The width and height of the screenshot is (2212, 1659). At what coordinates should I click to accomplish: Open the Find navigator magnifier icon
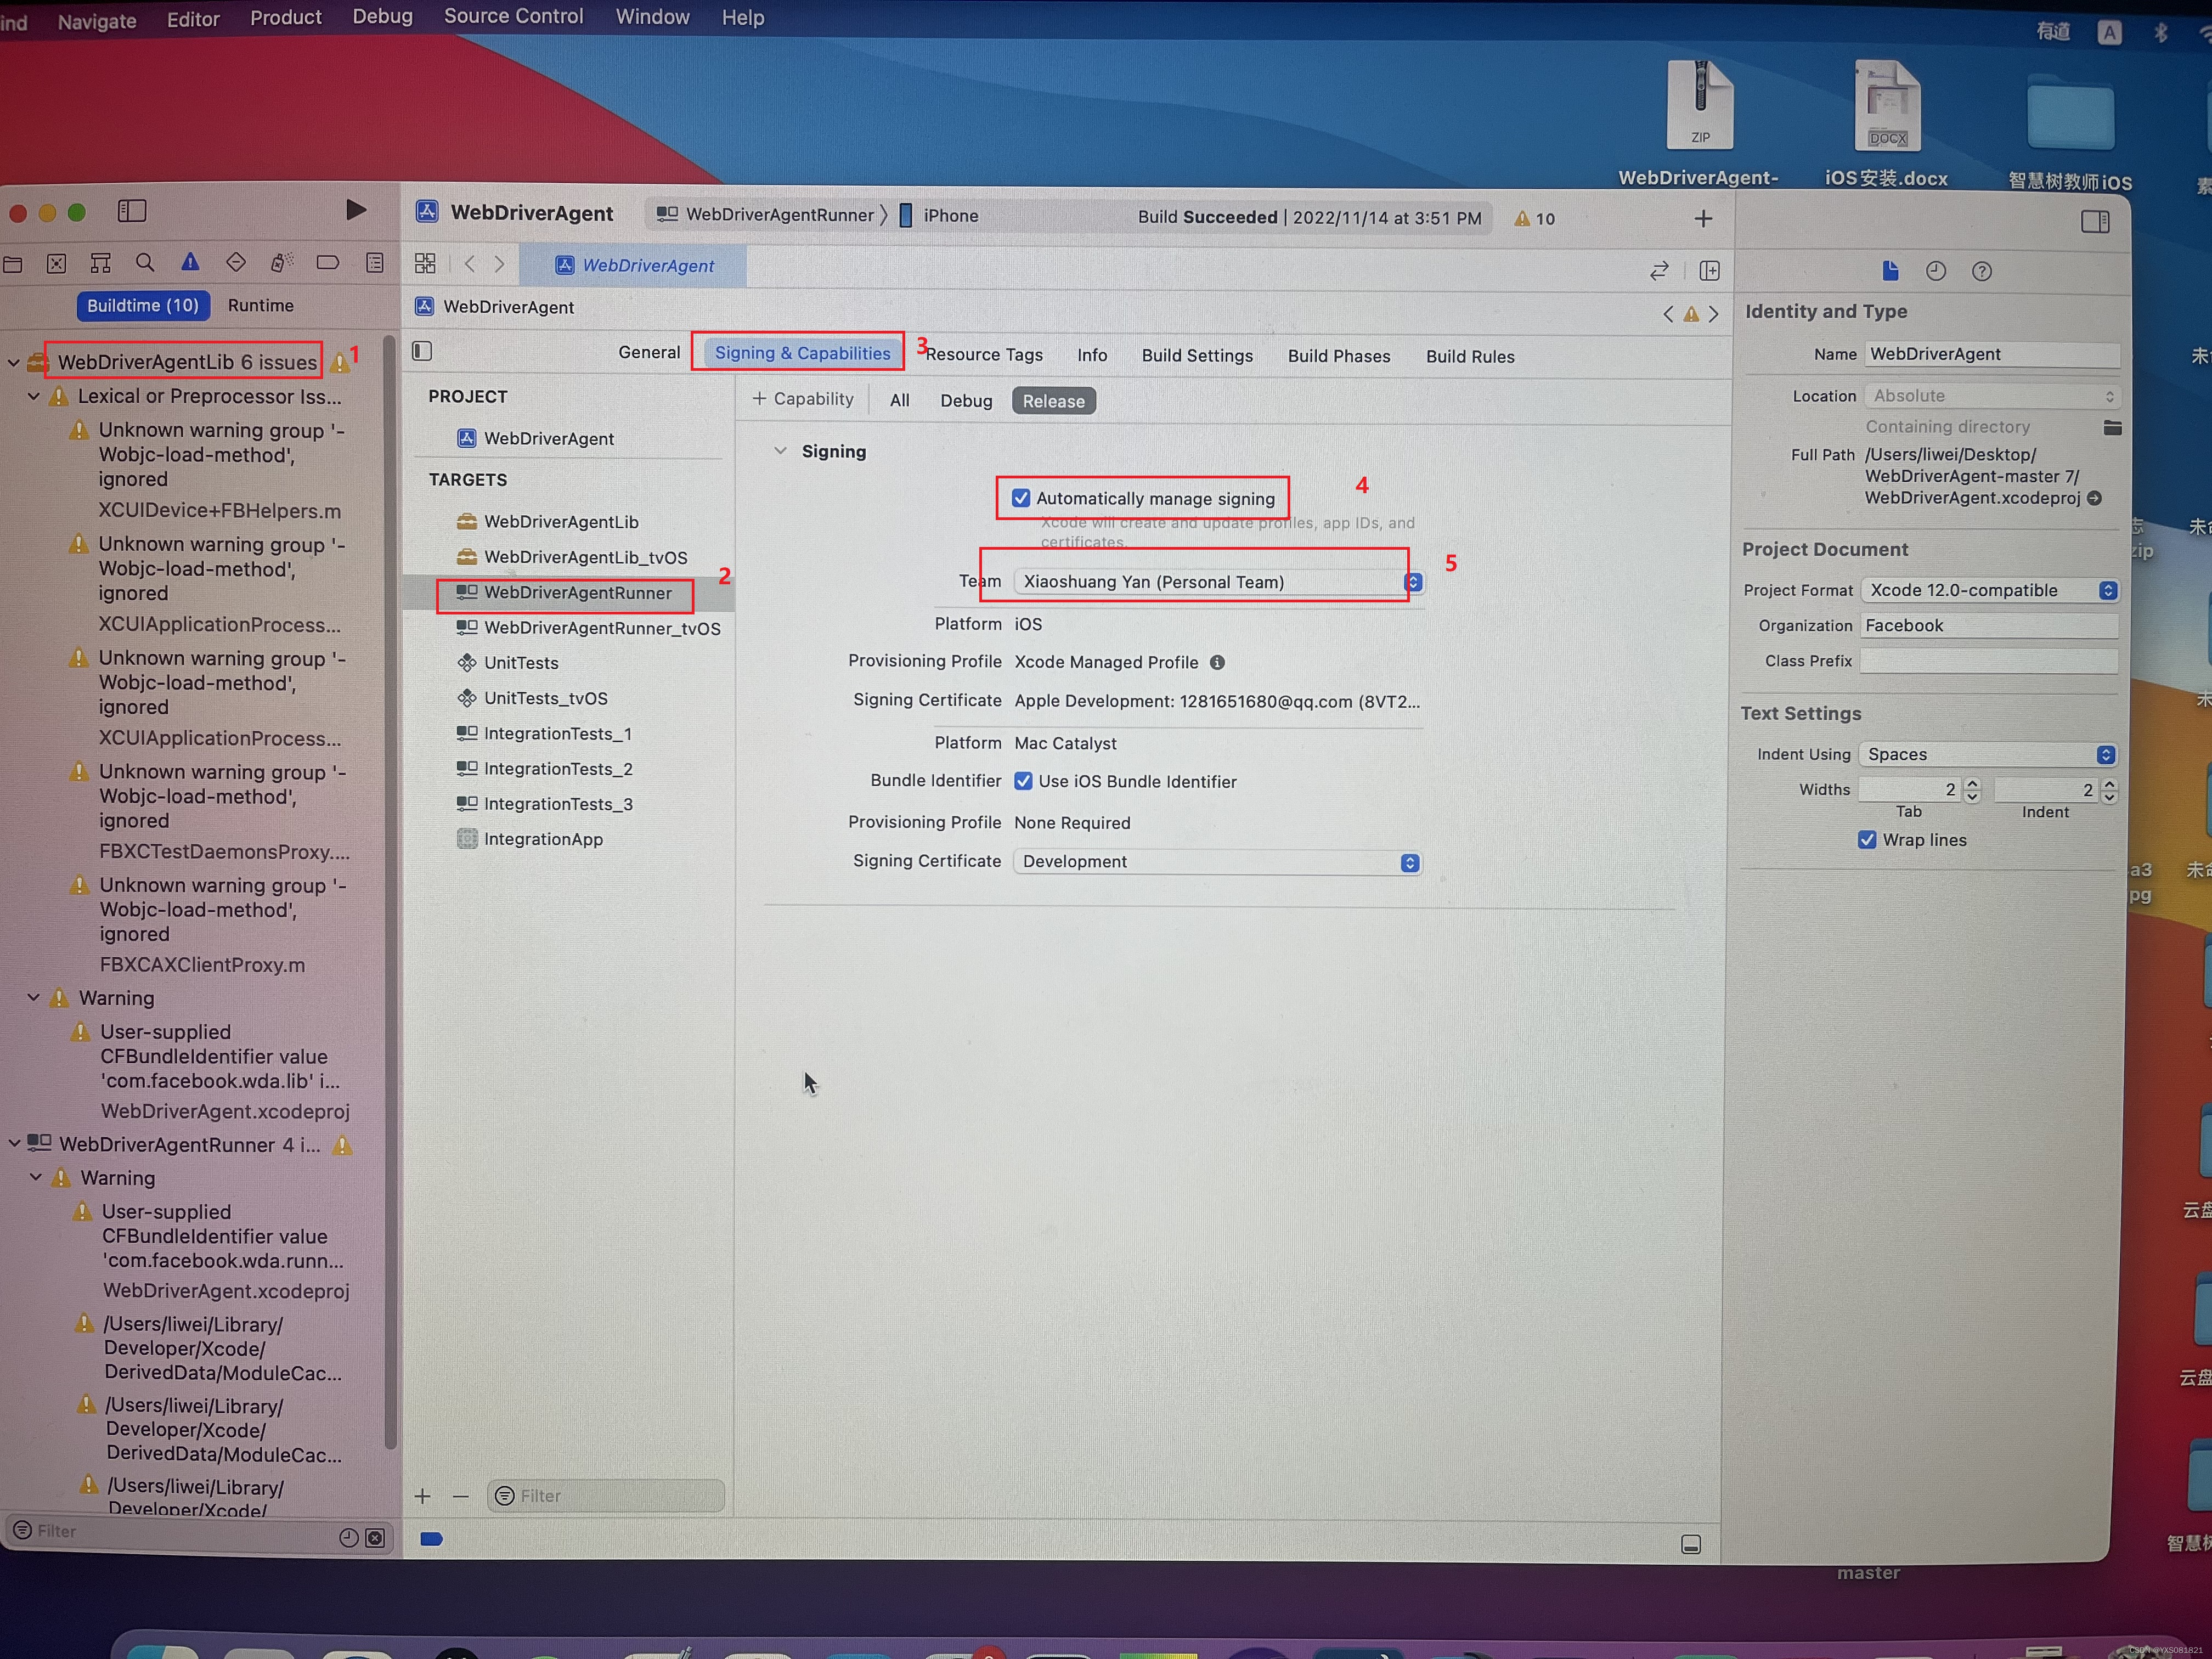145,263
